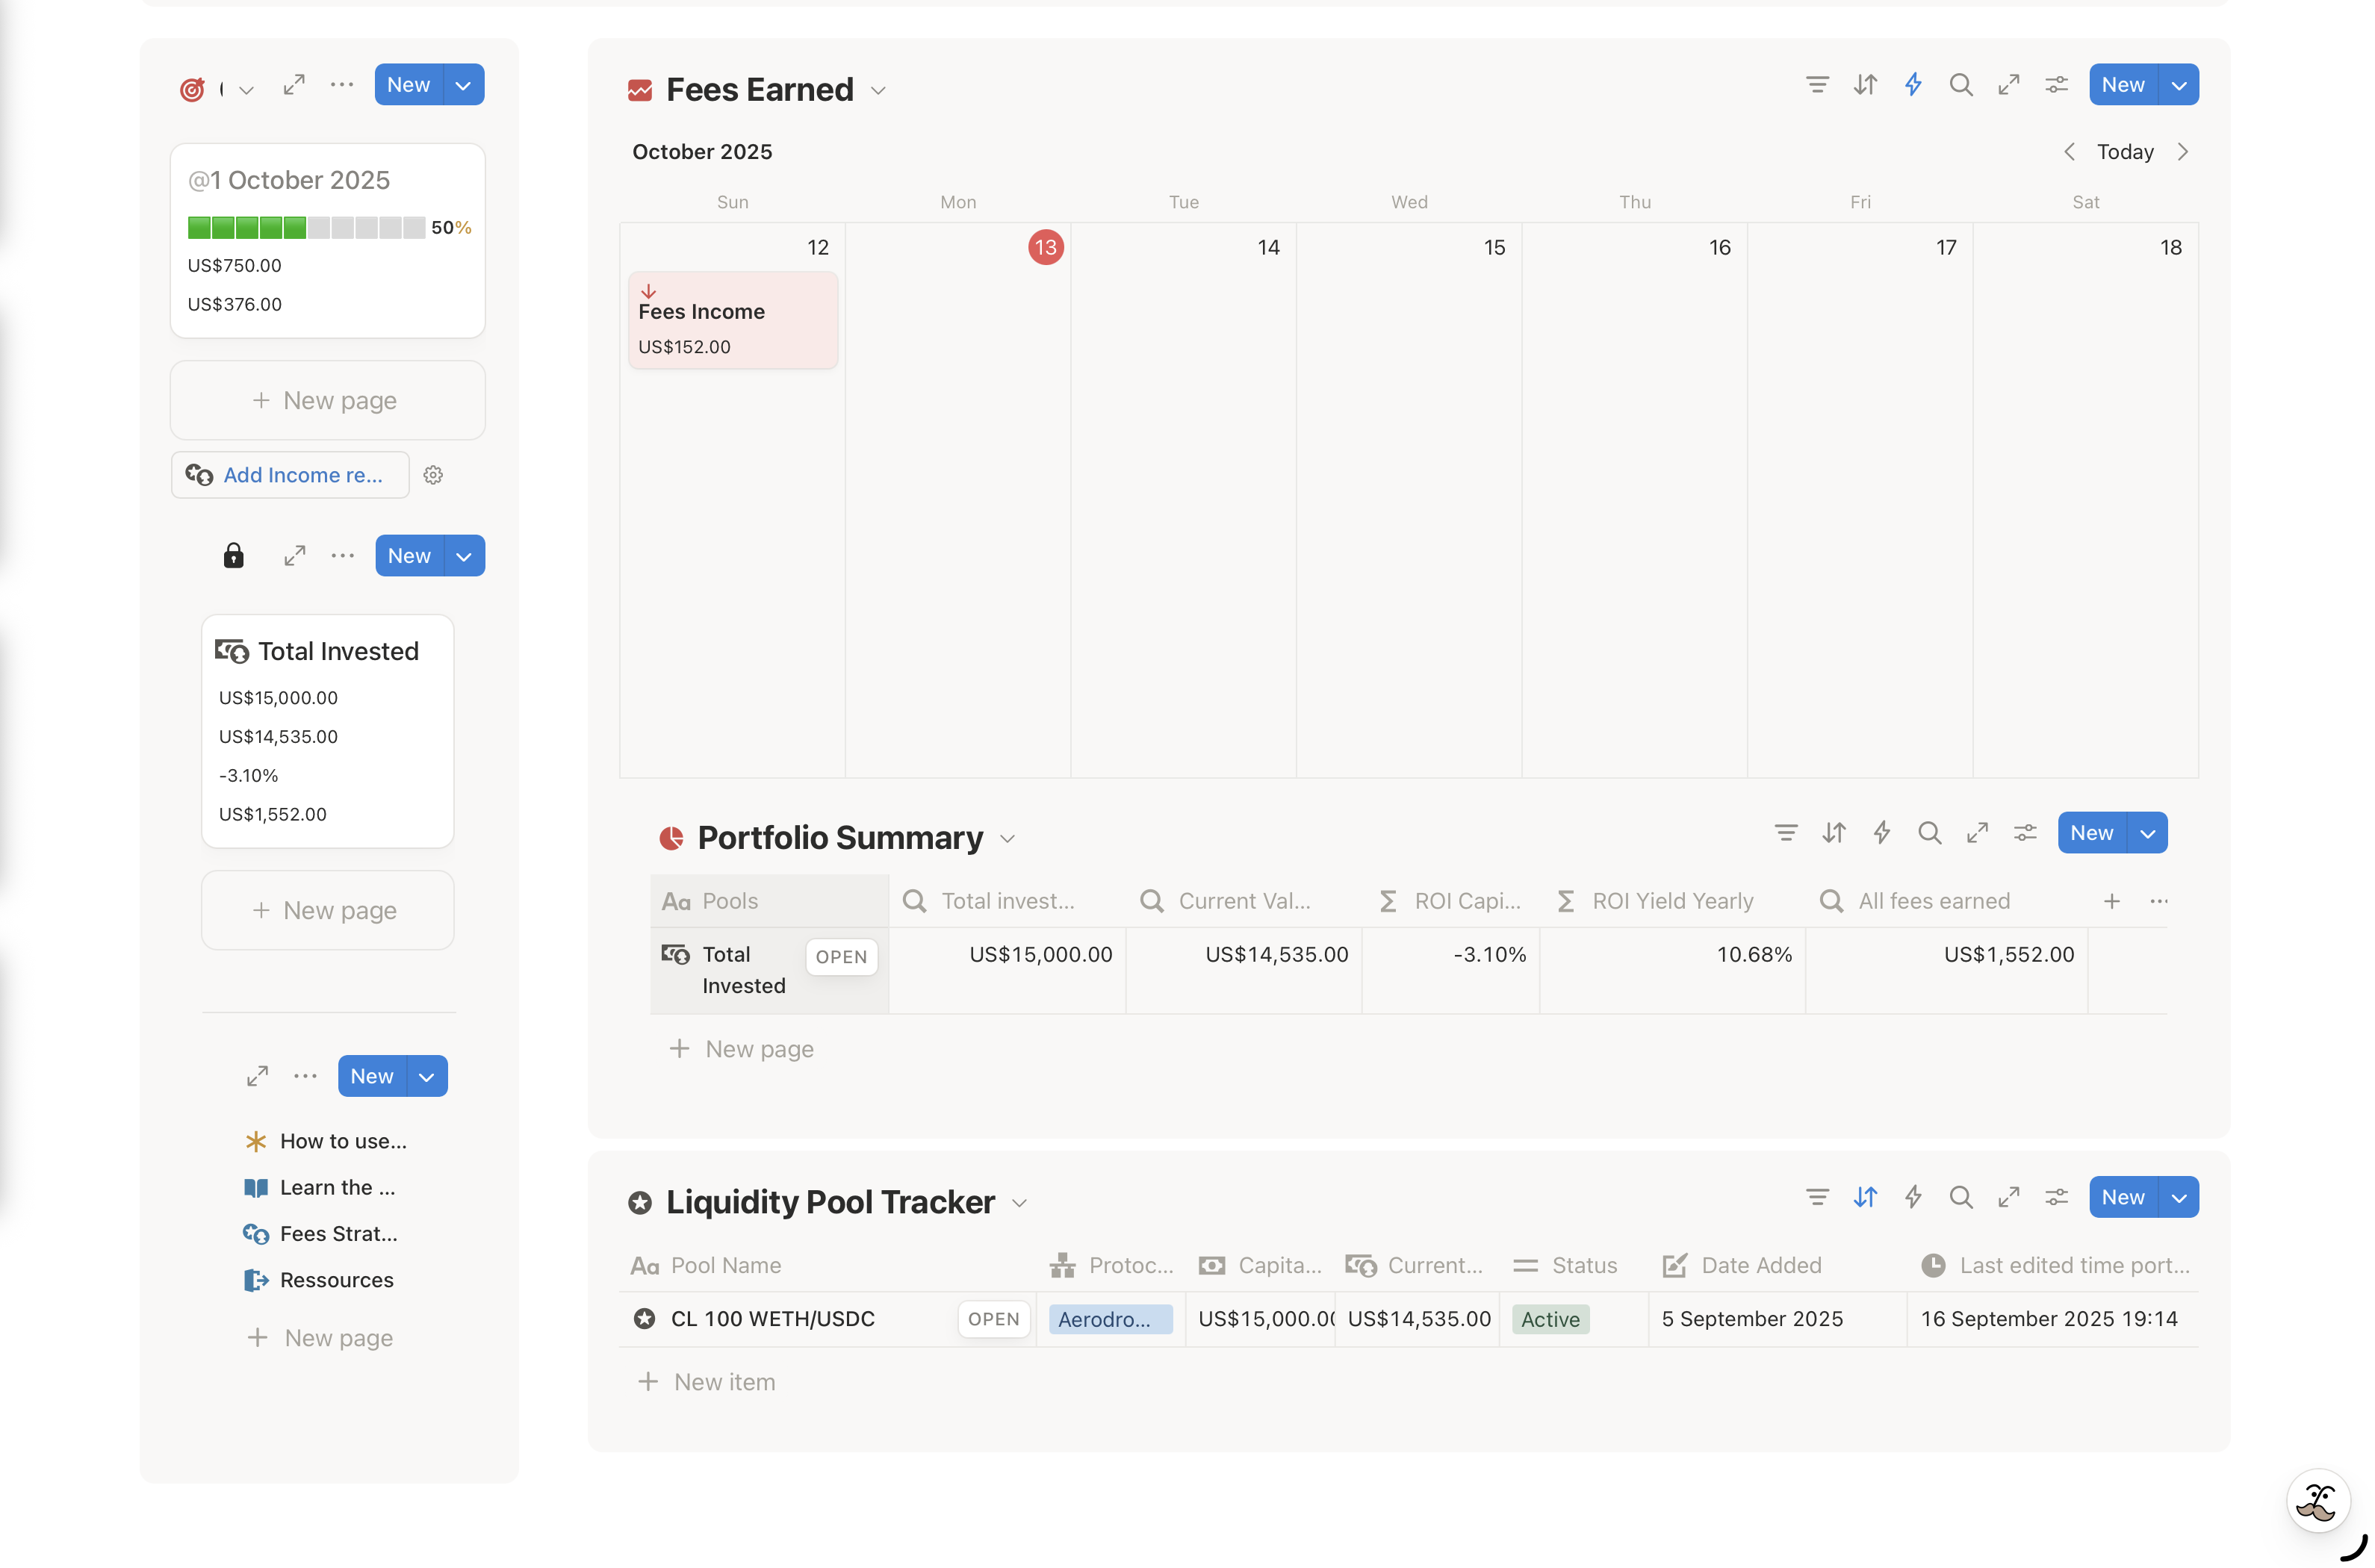Expand Liquidity Pool Tracker to full page

(x=2009, y=1197)
